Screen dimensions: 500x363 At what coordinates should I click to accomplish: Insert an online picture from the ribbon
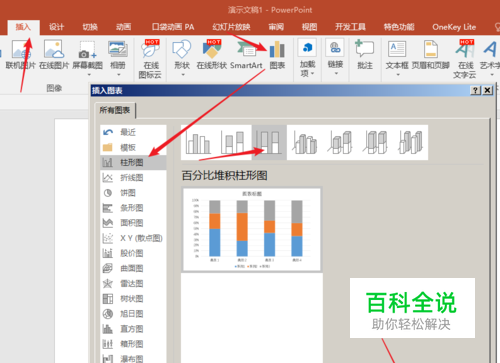point(54,54)
